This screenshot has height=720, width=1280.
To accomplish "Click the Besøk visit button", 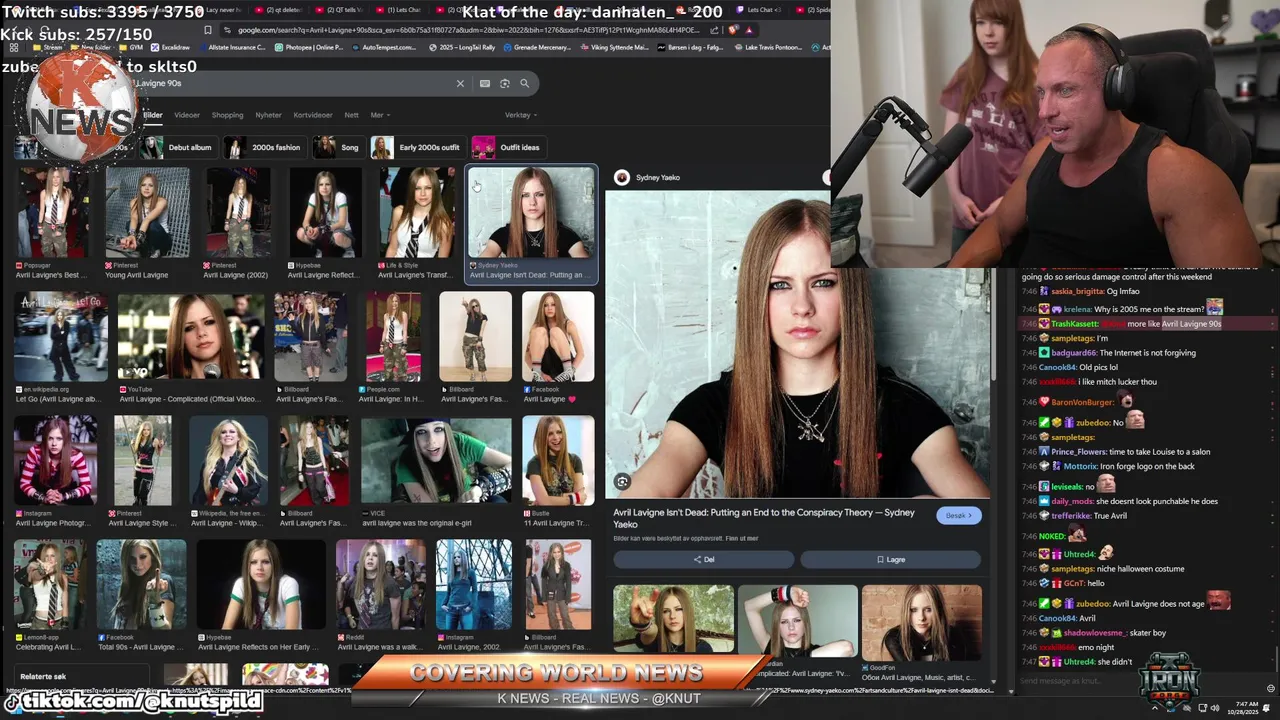I will click(x=958, y=516).
